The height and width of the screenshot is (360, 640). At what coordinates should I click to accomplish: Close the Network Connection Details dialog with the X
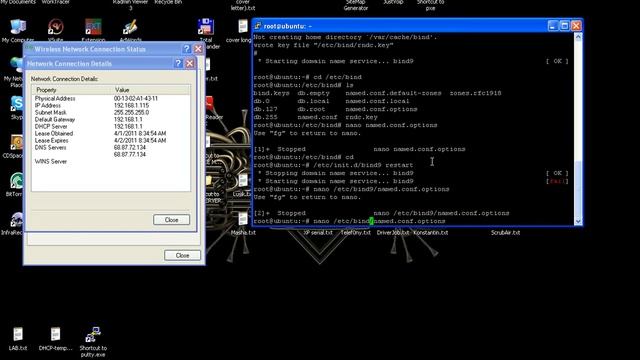pyautogui.click(x=190, y=64)
